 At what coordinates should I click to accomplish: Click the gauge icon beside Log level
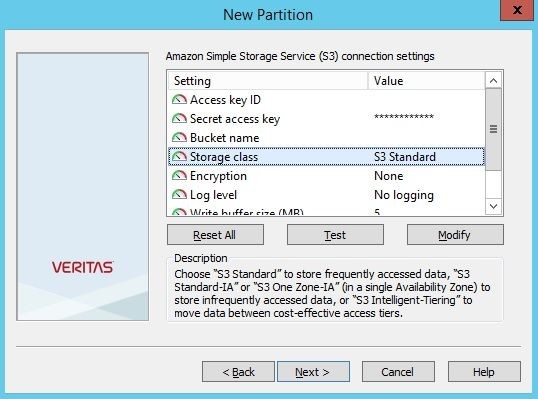(179, 195)
